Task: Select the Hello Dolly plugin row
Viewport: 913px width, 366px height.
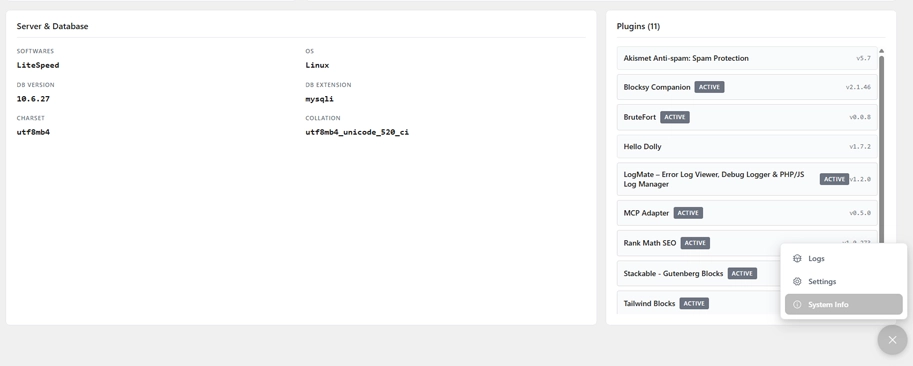Action: coord(747,147)
